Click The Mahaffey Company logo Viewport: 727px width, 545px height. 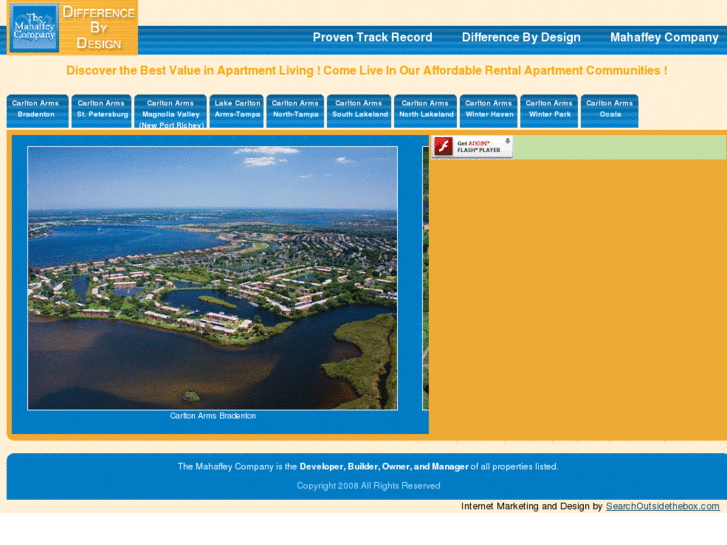(34, 27)
